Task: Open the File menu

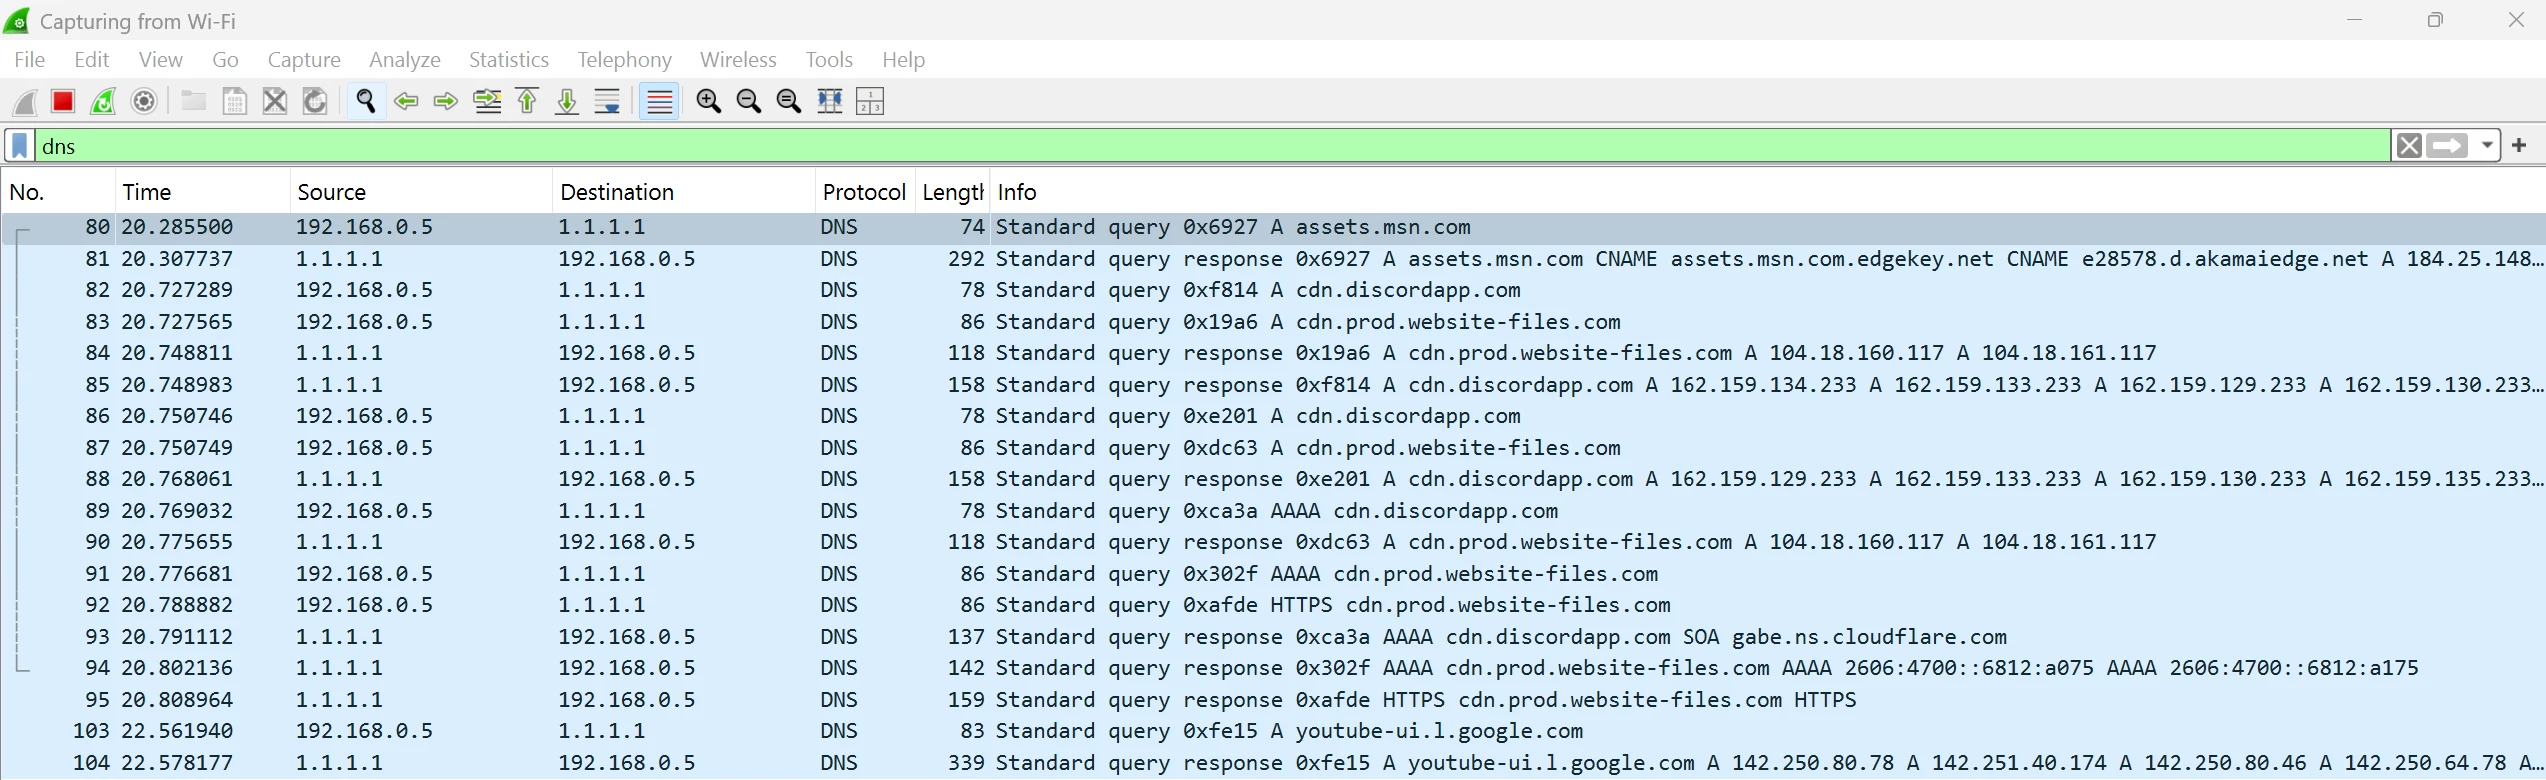Action: click(x=30, y=60)
